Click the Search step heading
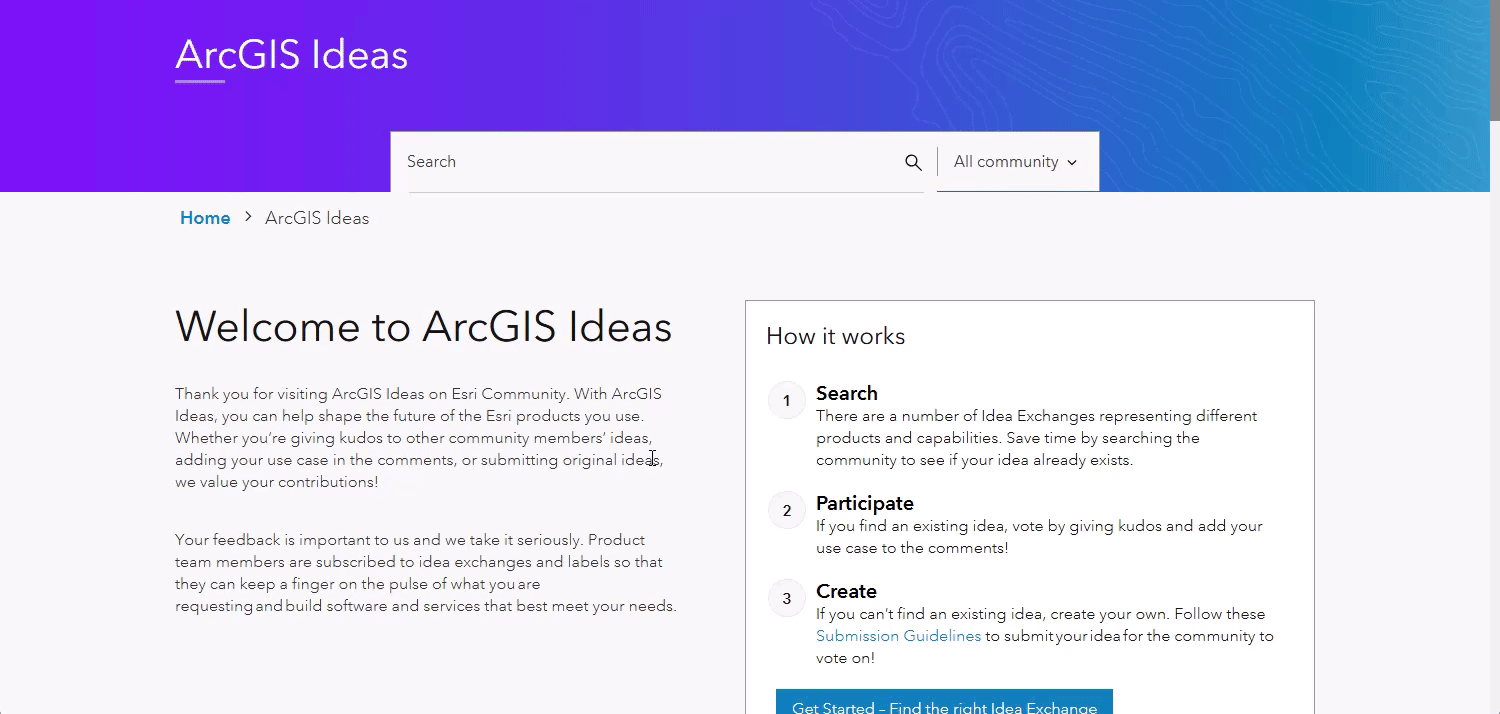1500x714 pixels. (847, 393)
